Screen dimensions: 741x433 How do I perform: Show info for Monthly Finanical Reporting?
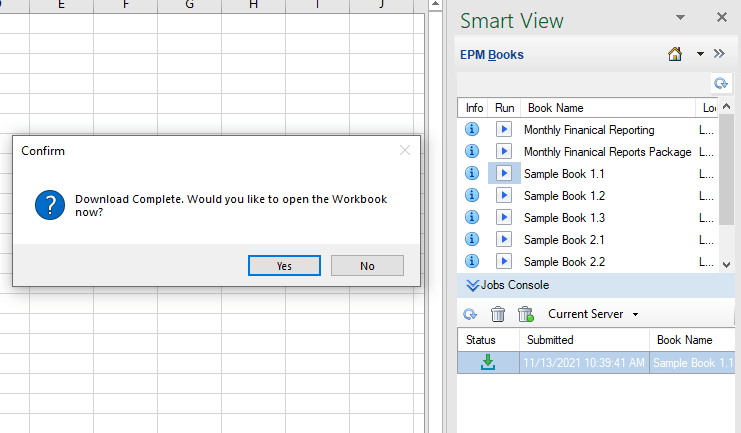(x=473, y=129)
